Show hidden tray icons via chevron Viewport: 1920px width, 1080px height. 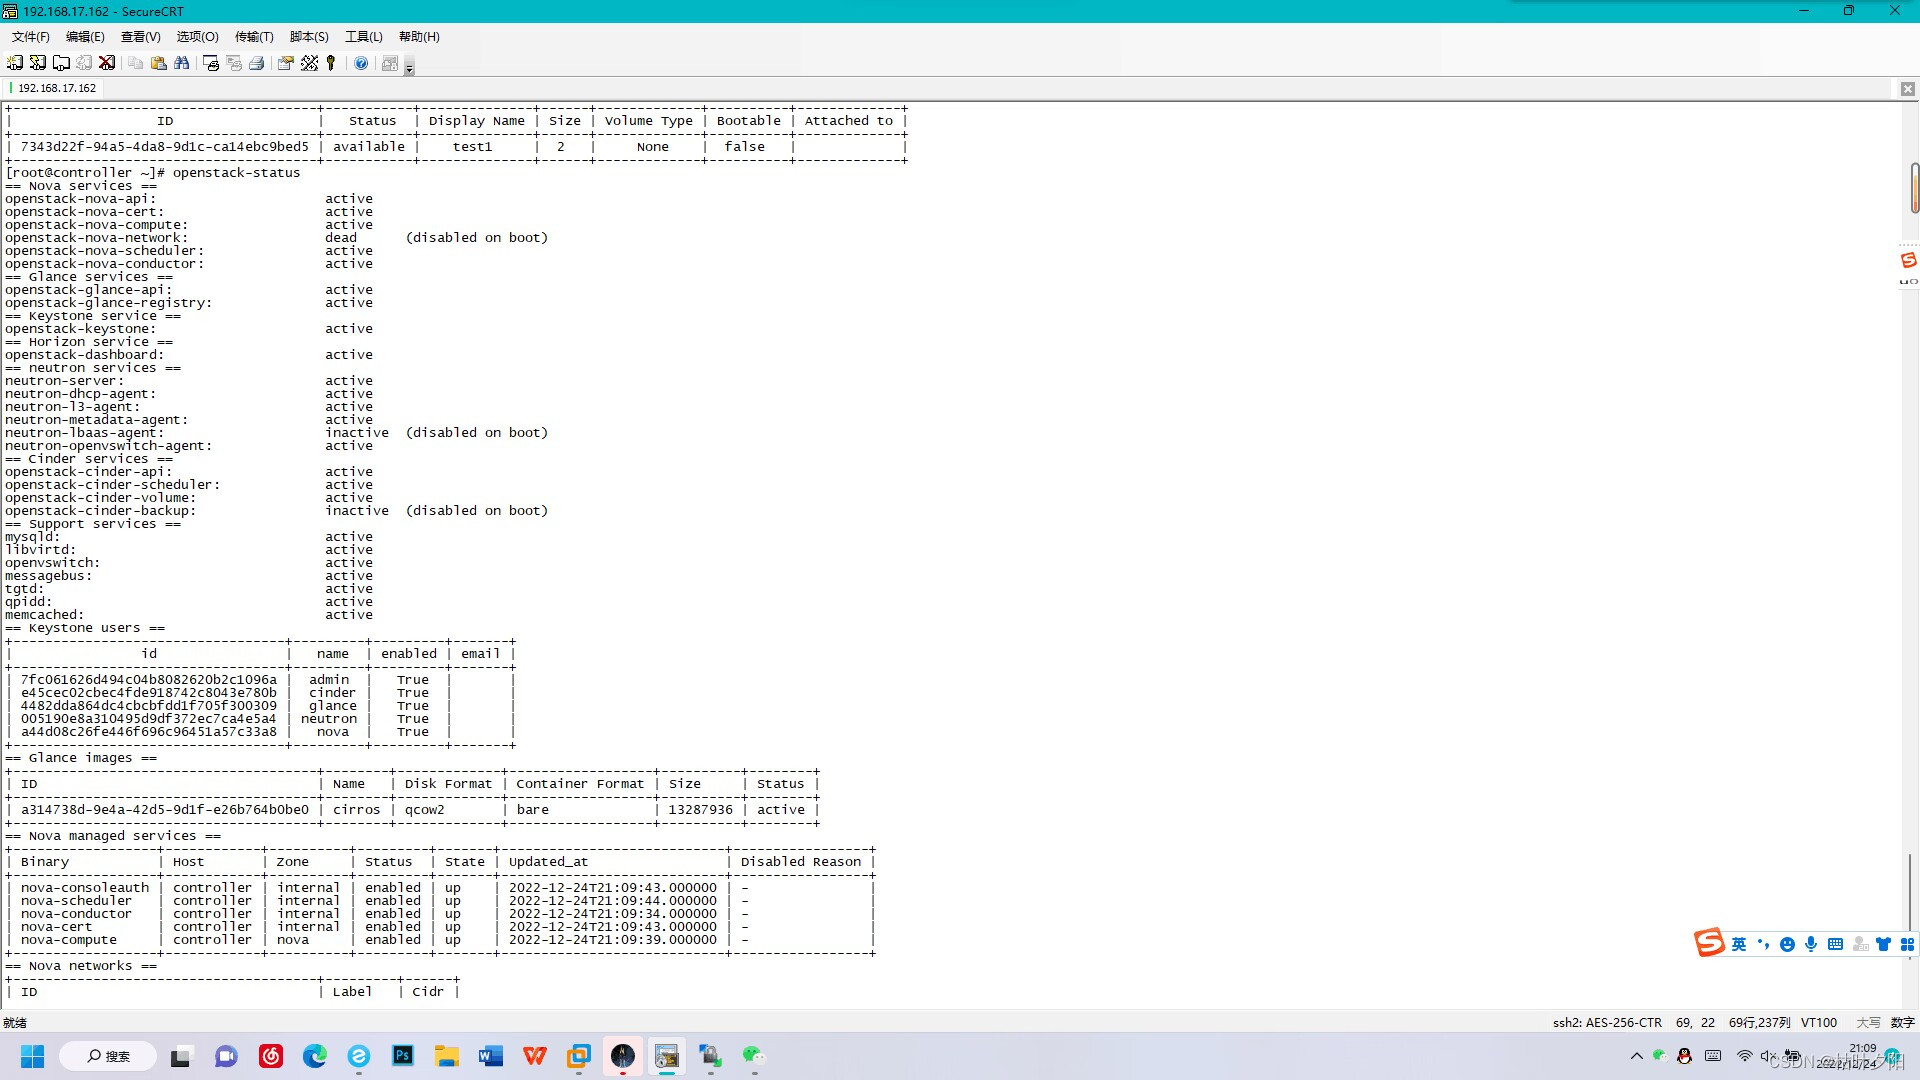(x=1637, y=1055)
